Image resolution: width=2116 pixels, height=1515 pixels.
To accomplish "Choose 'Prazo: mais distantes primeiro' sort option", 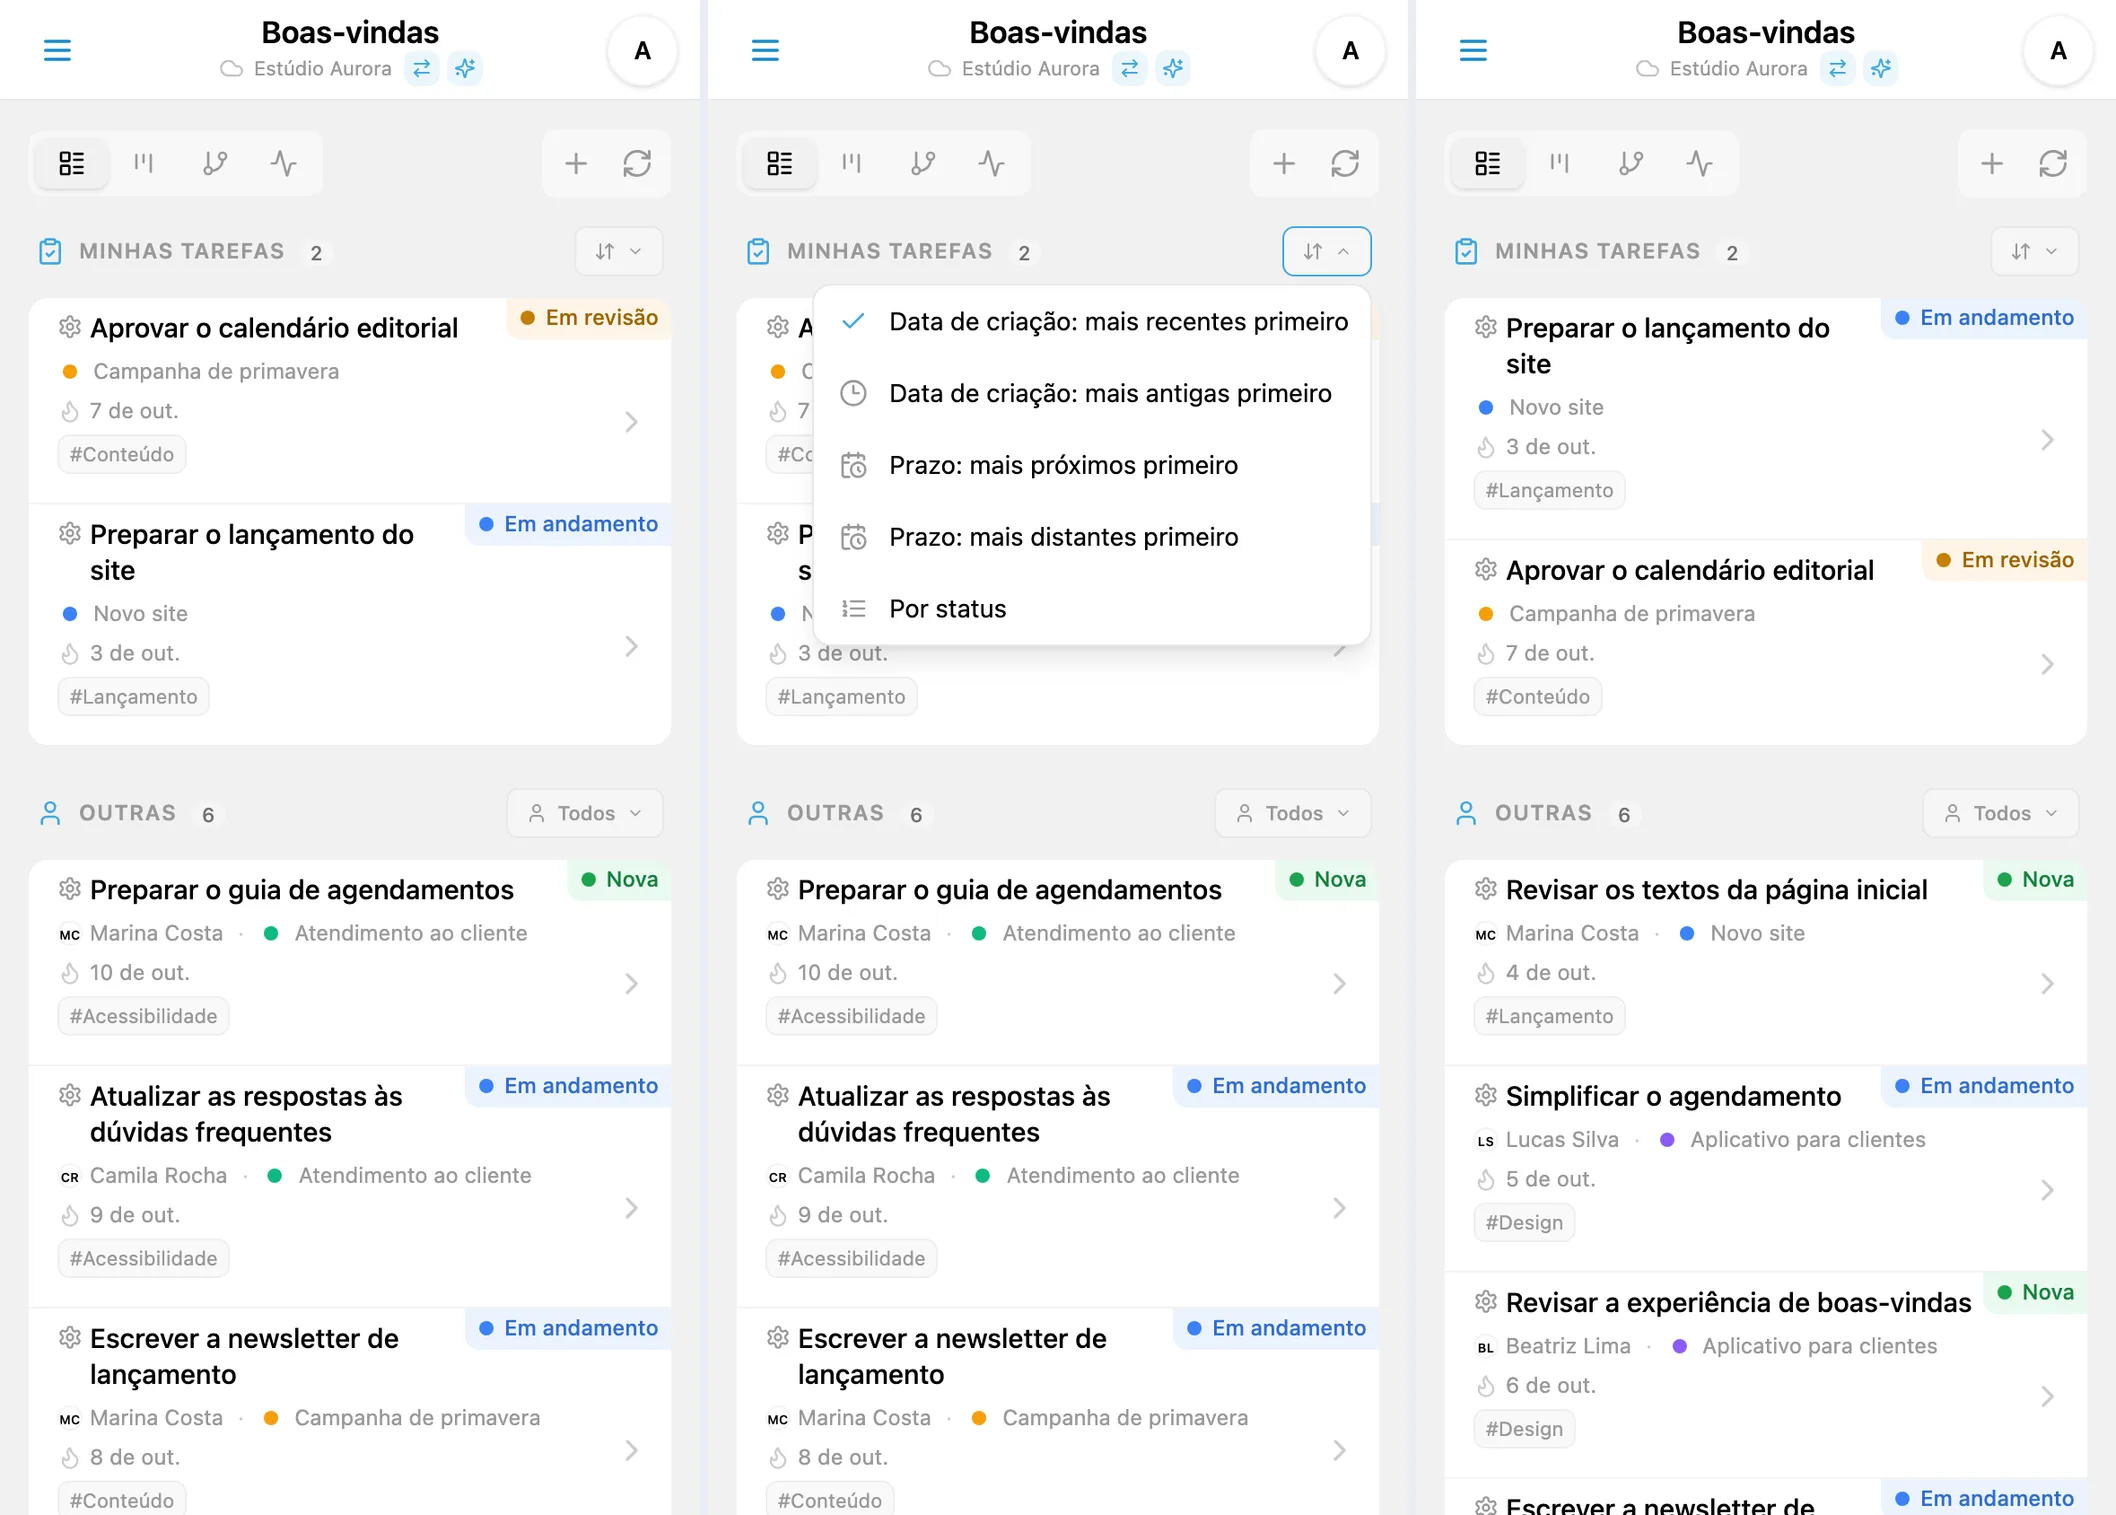I will click(1092, 538).
